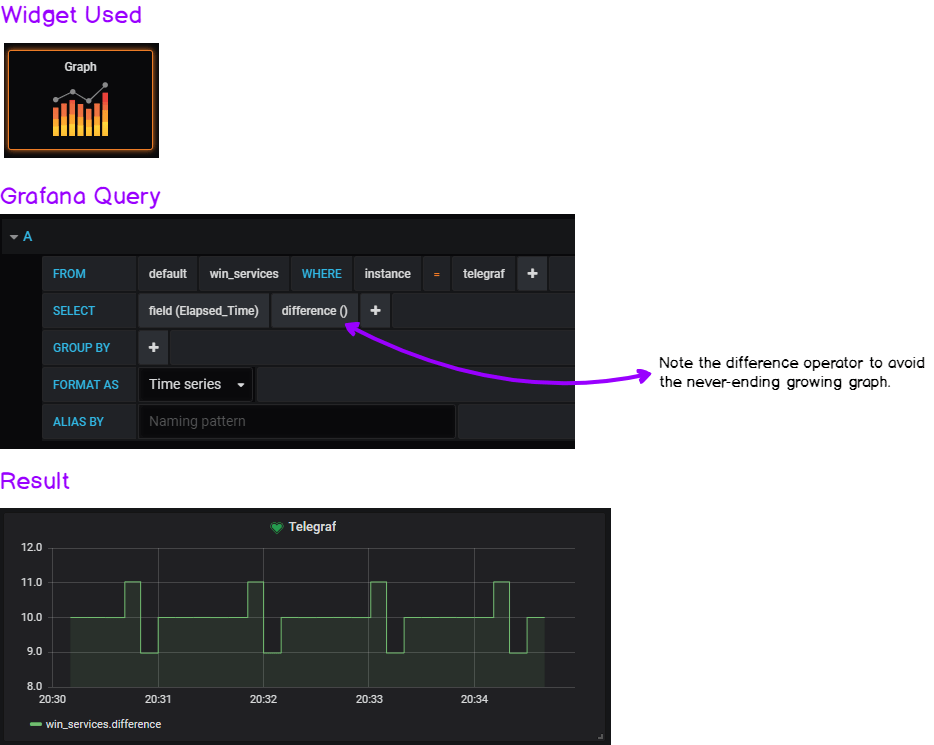
Task: Click the instance tag key
Action: (x=387, y=273)
